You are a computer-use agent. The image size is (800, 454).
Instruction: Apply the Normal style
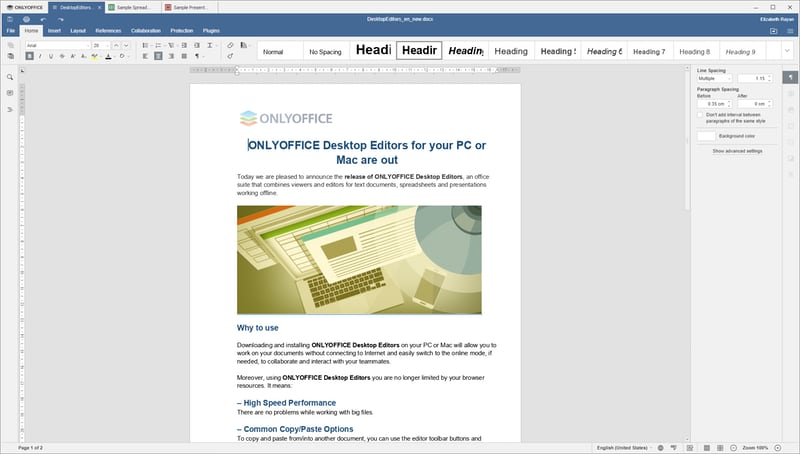tap(280, 51)
